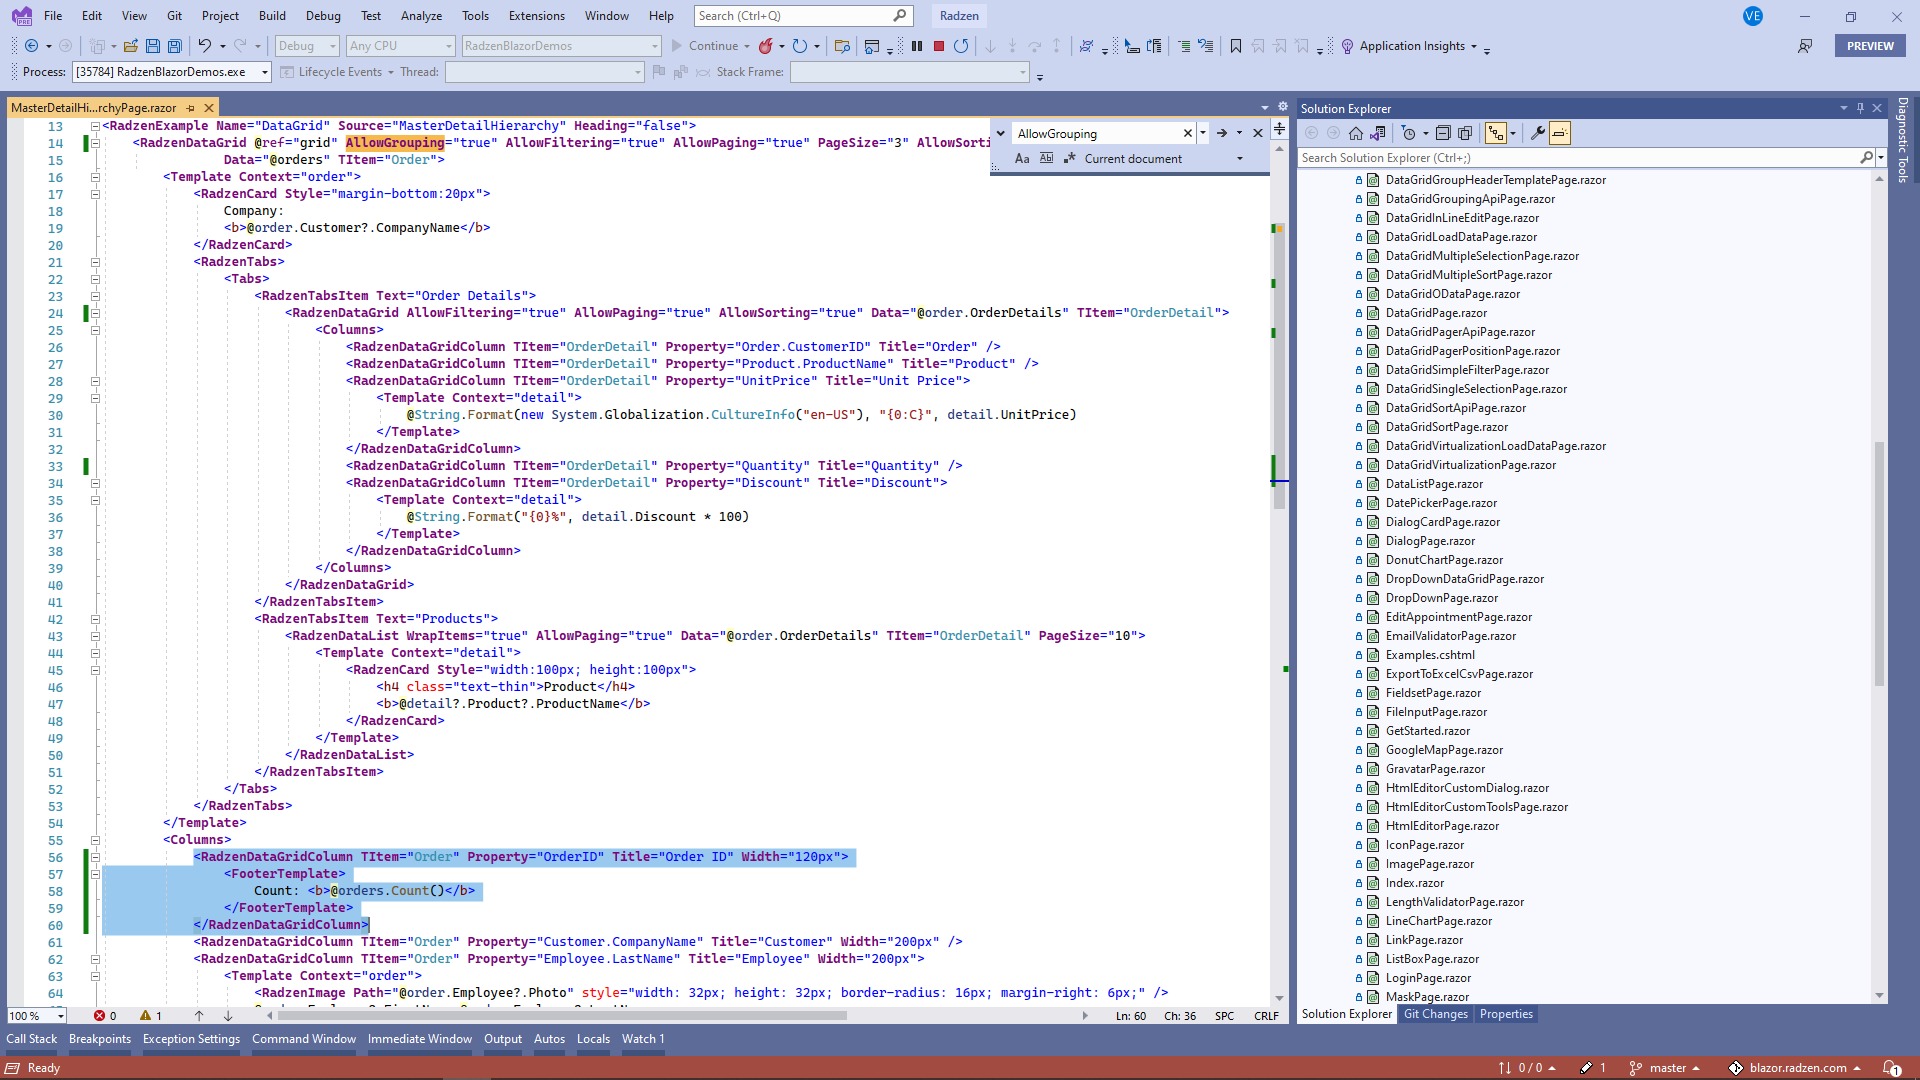Switch to the Git Changes tab
1920x1080 pixels.
click(1435, 1014)
